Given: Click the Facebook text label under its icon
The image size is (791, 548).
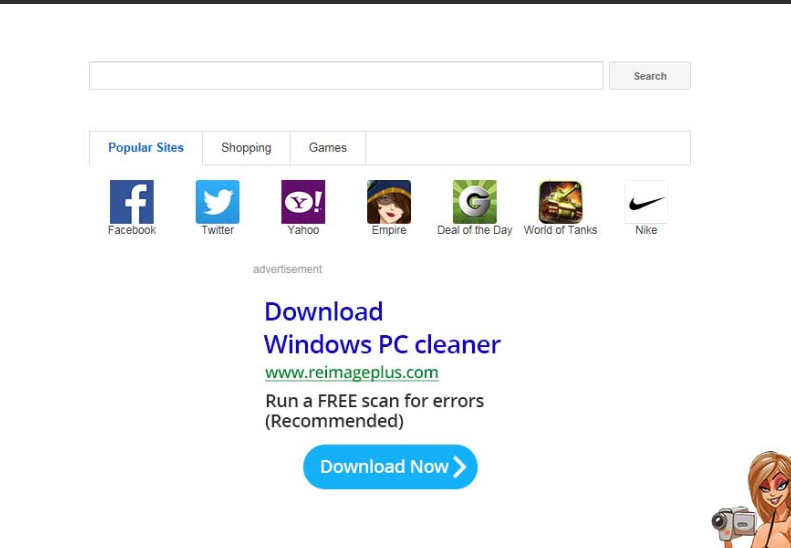Looking at the screenshot, I should pos(131,231).
